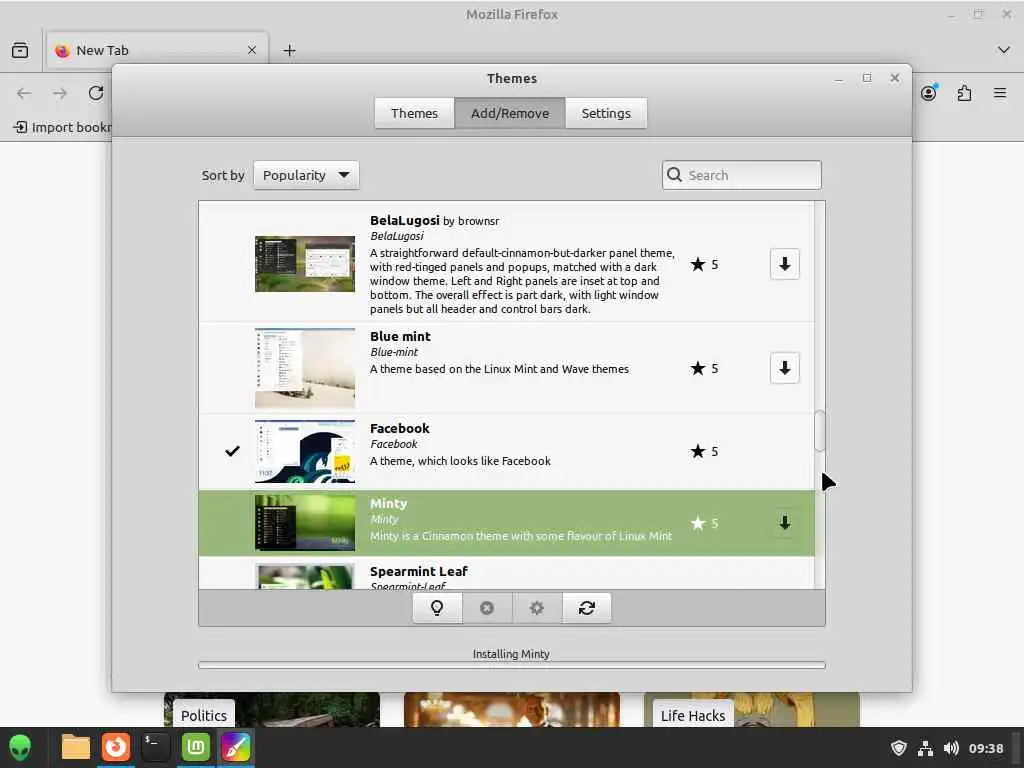
Task: Click the lightbulb more info button
Action: tap(437, 608)
